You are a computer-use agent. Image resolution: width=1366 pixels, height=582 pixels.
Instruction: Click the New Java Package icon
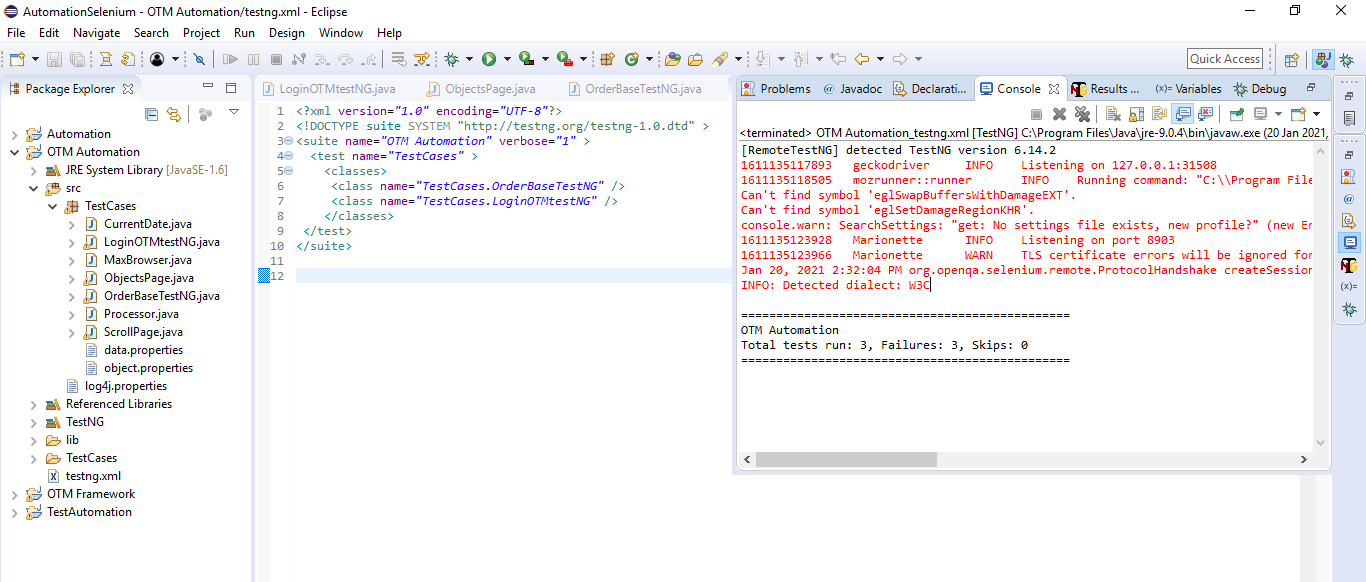pyautogui.click(x=607, y=59)
